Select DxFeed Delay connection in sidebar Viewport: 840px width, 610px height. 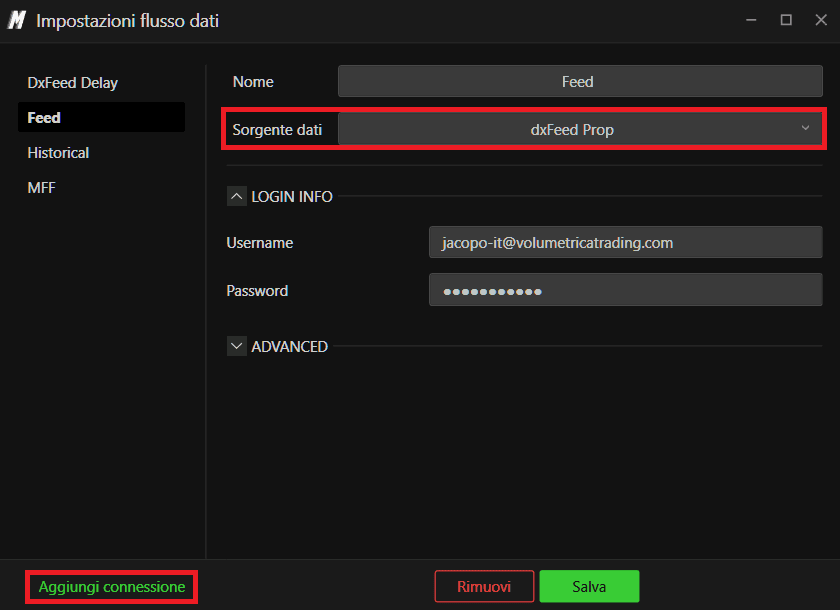72,83
